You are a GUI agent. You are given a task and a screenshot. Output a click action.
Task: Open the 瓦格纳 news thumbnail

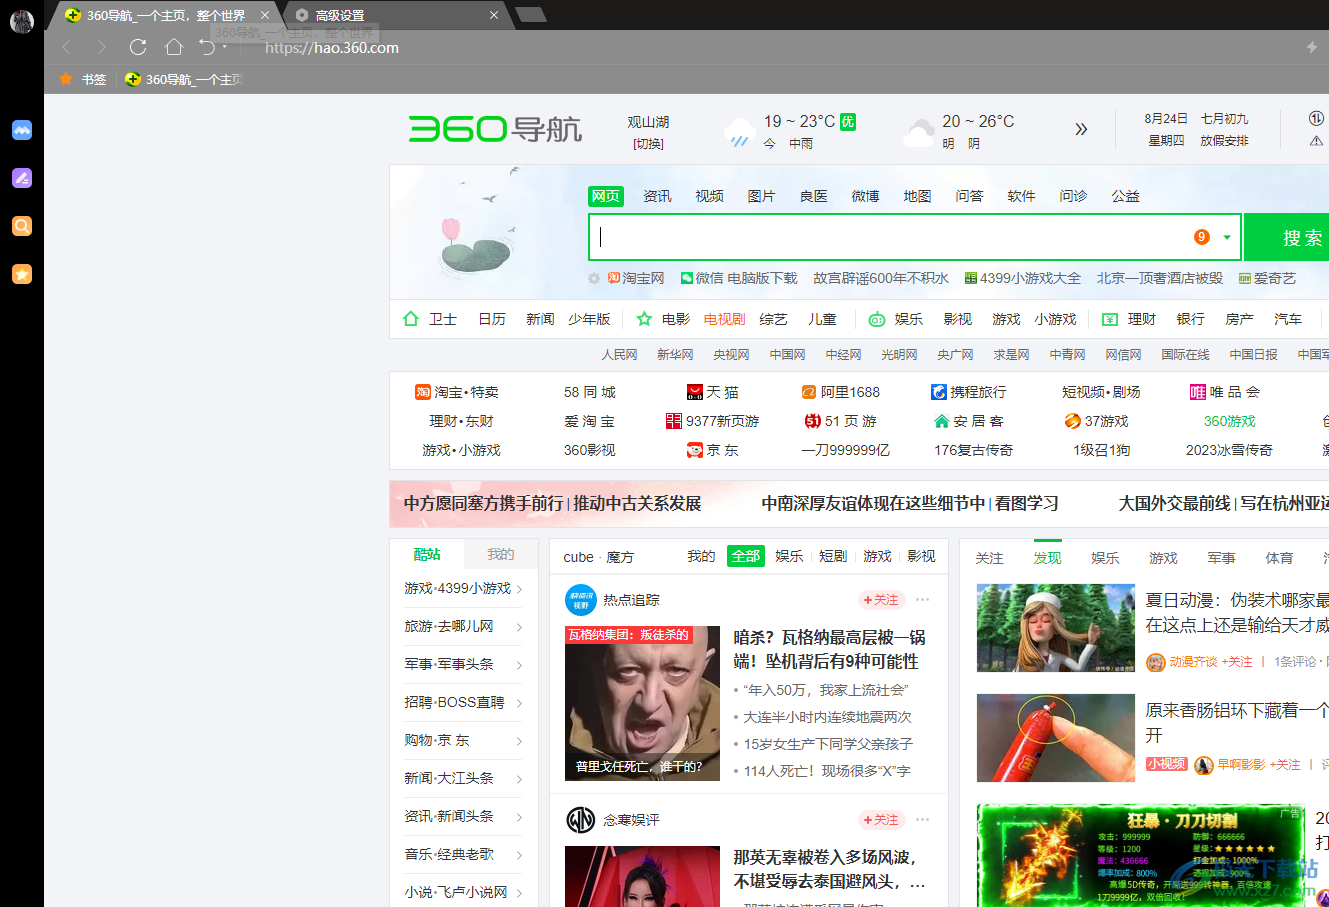[x=642, y=703]
